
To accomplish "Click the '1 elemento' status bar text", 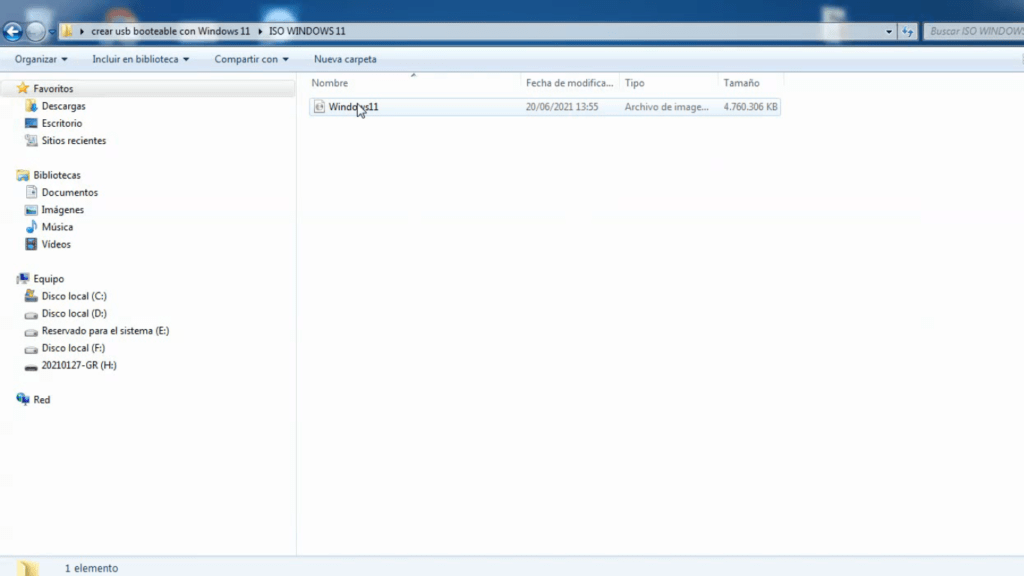I will click(91, 568).
